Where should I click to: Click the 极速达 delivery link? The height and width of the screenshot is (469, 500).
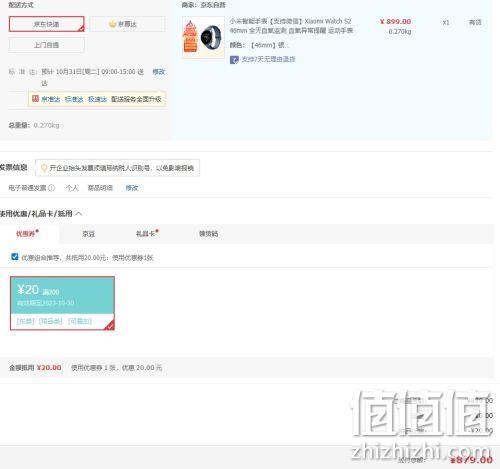pos(97,99)
